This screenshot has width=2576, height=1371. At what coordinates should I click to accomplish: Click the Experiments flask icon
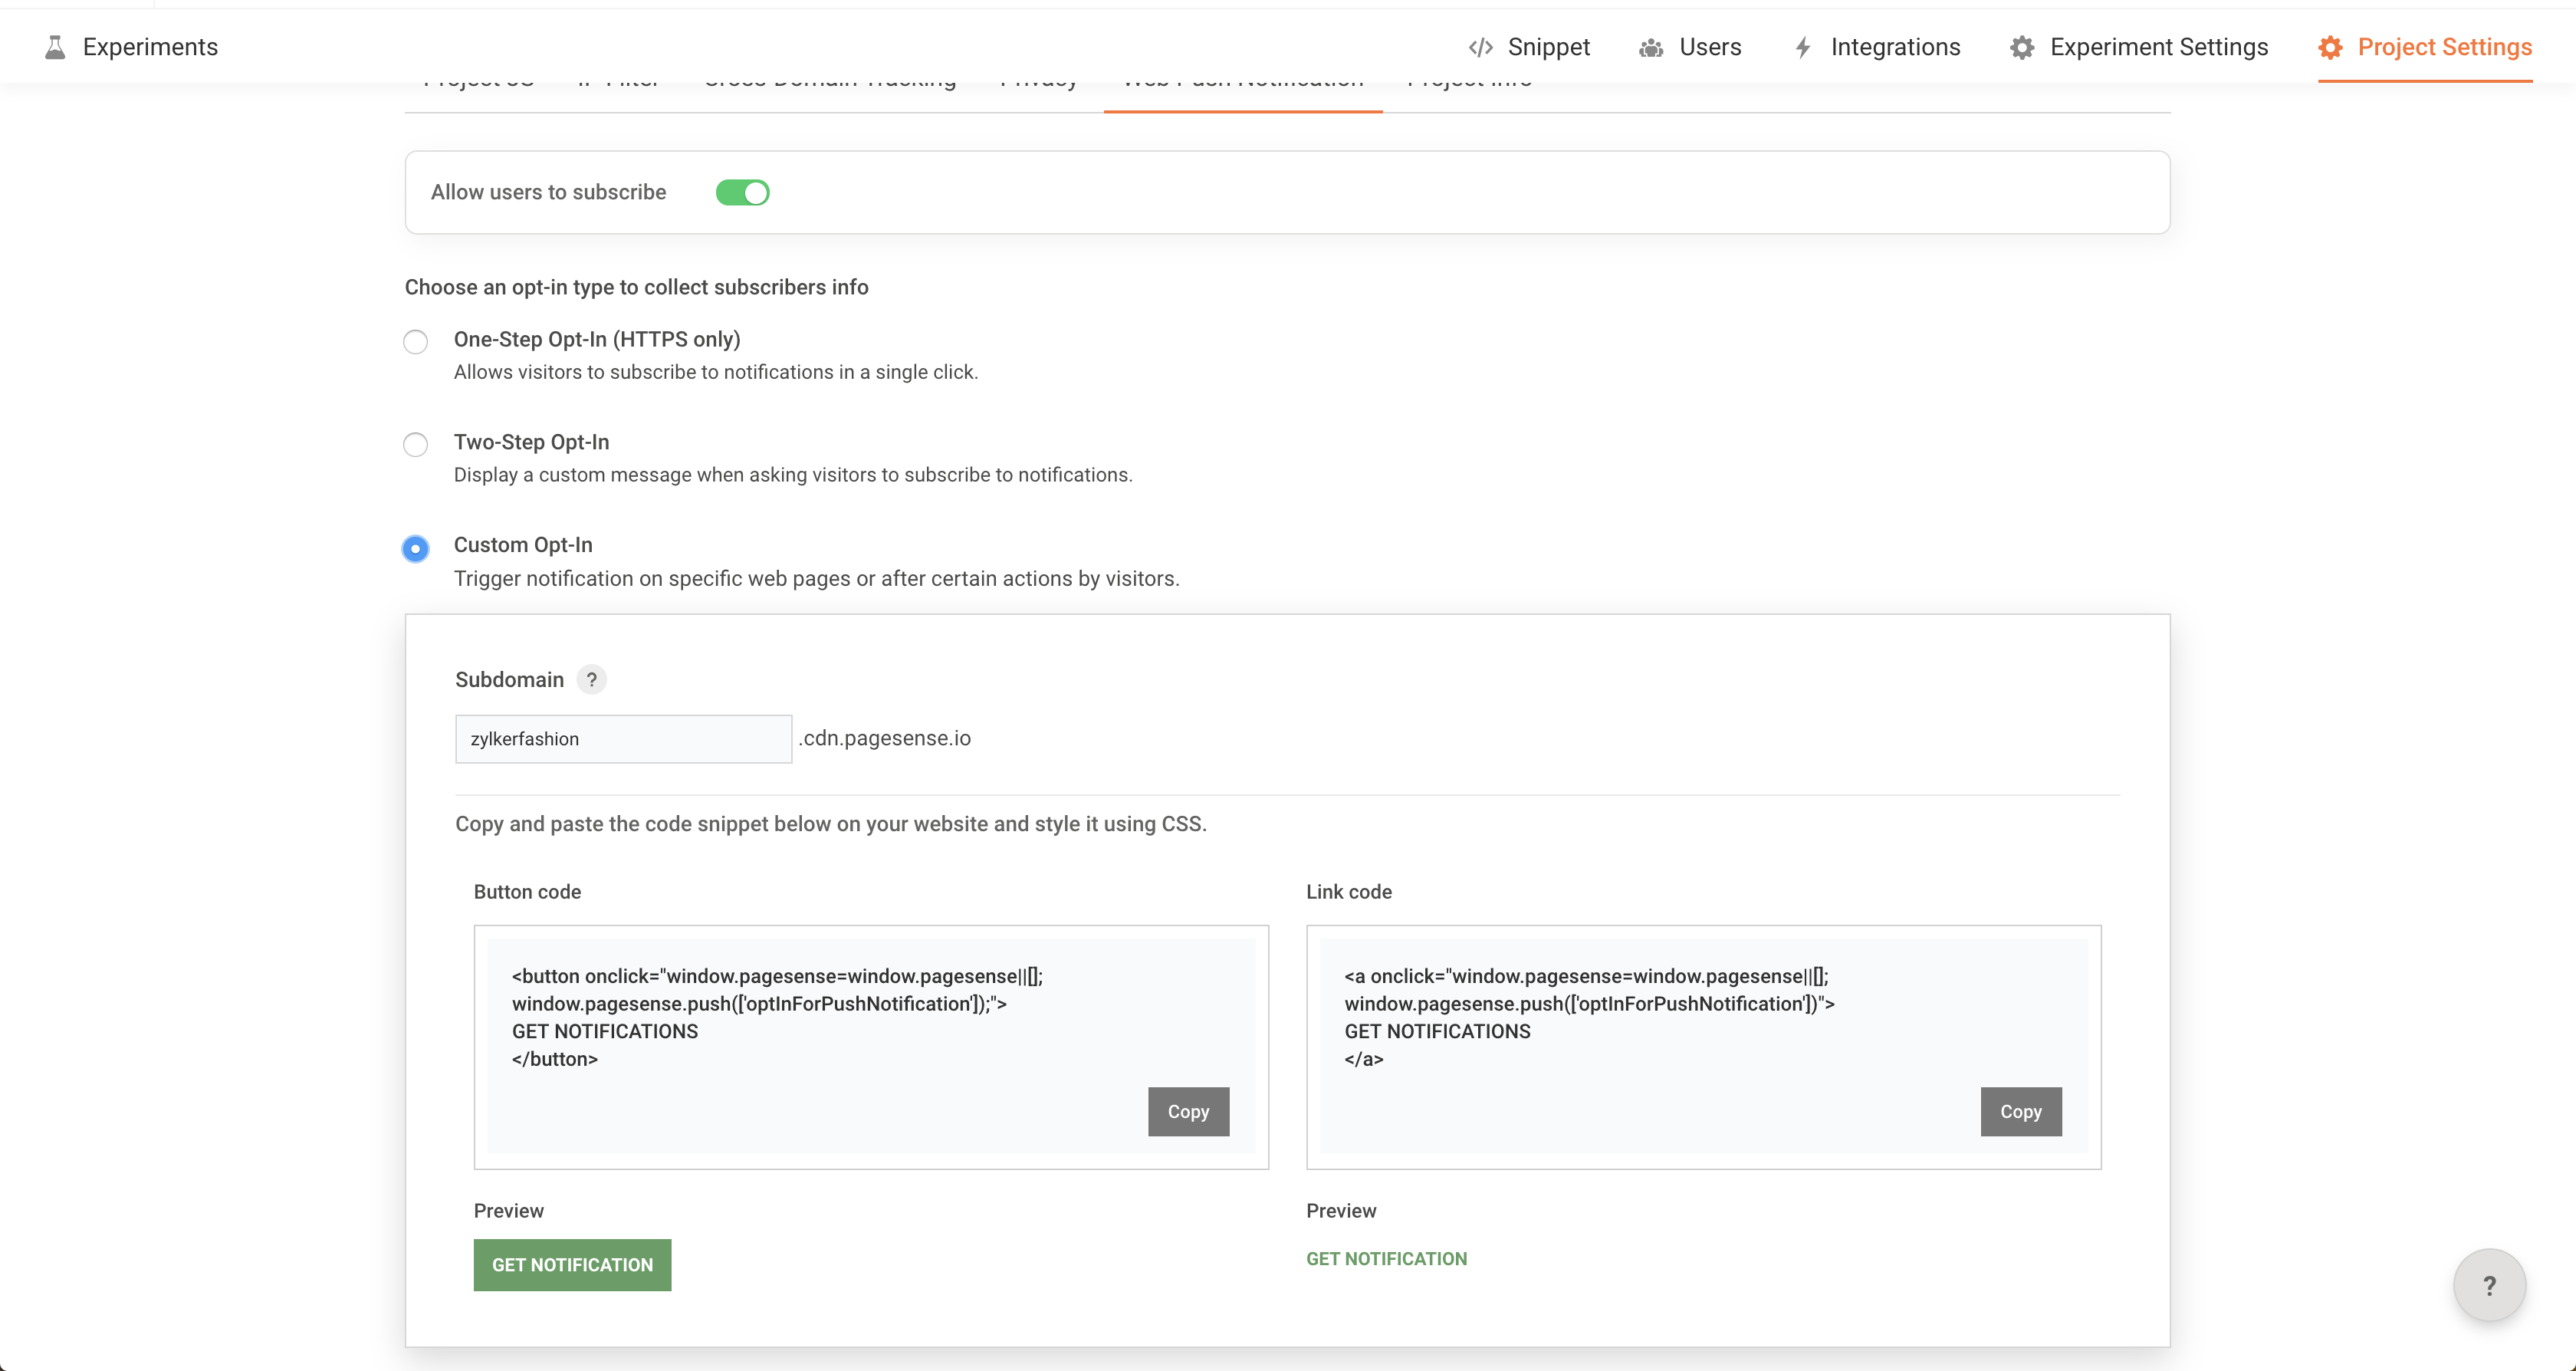point(55,47)
